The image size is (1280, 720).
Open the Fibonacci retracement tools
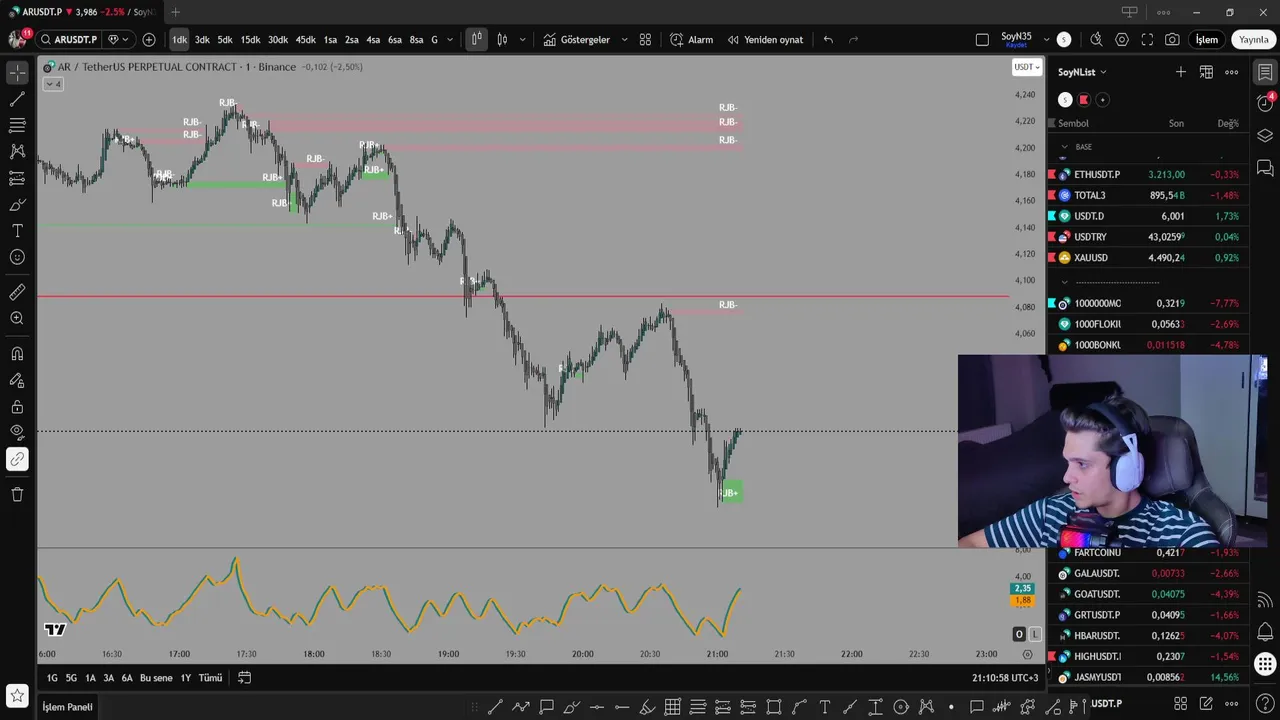17,126
